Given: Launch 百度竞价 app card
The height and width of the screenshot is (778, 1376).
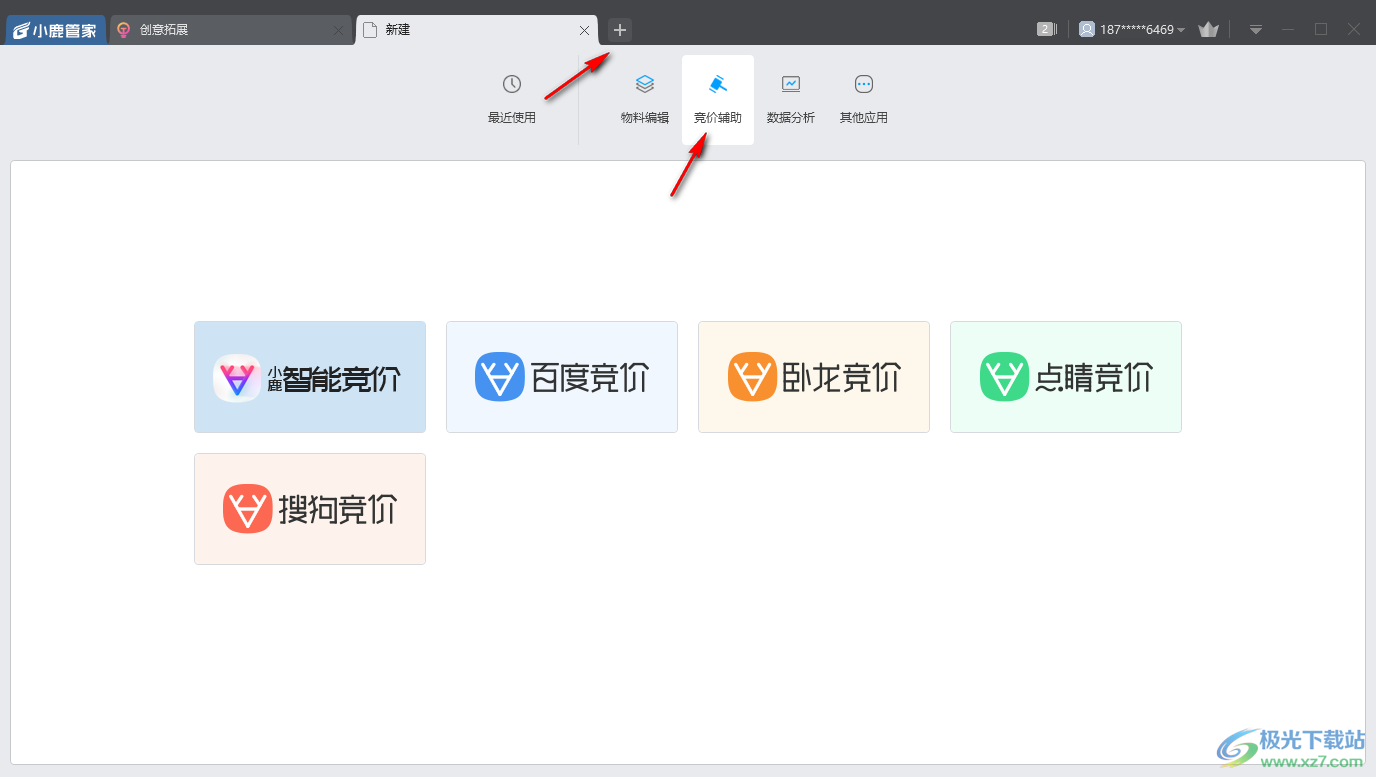Looking at the screenshot, I should point(562,377).
